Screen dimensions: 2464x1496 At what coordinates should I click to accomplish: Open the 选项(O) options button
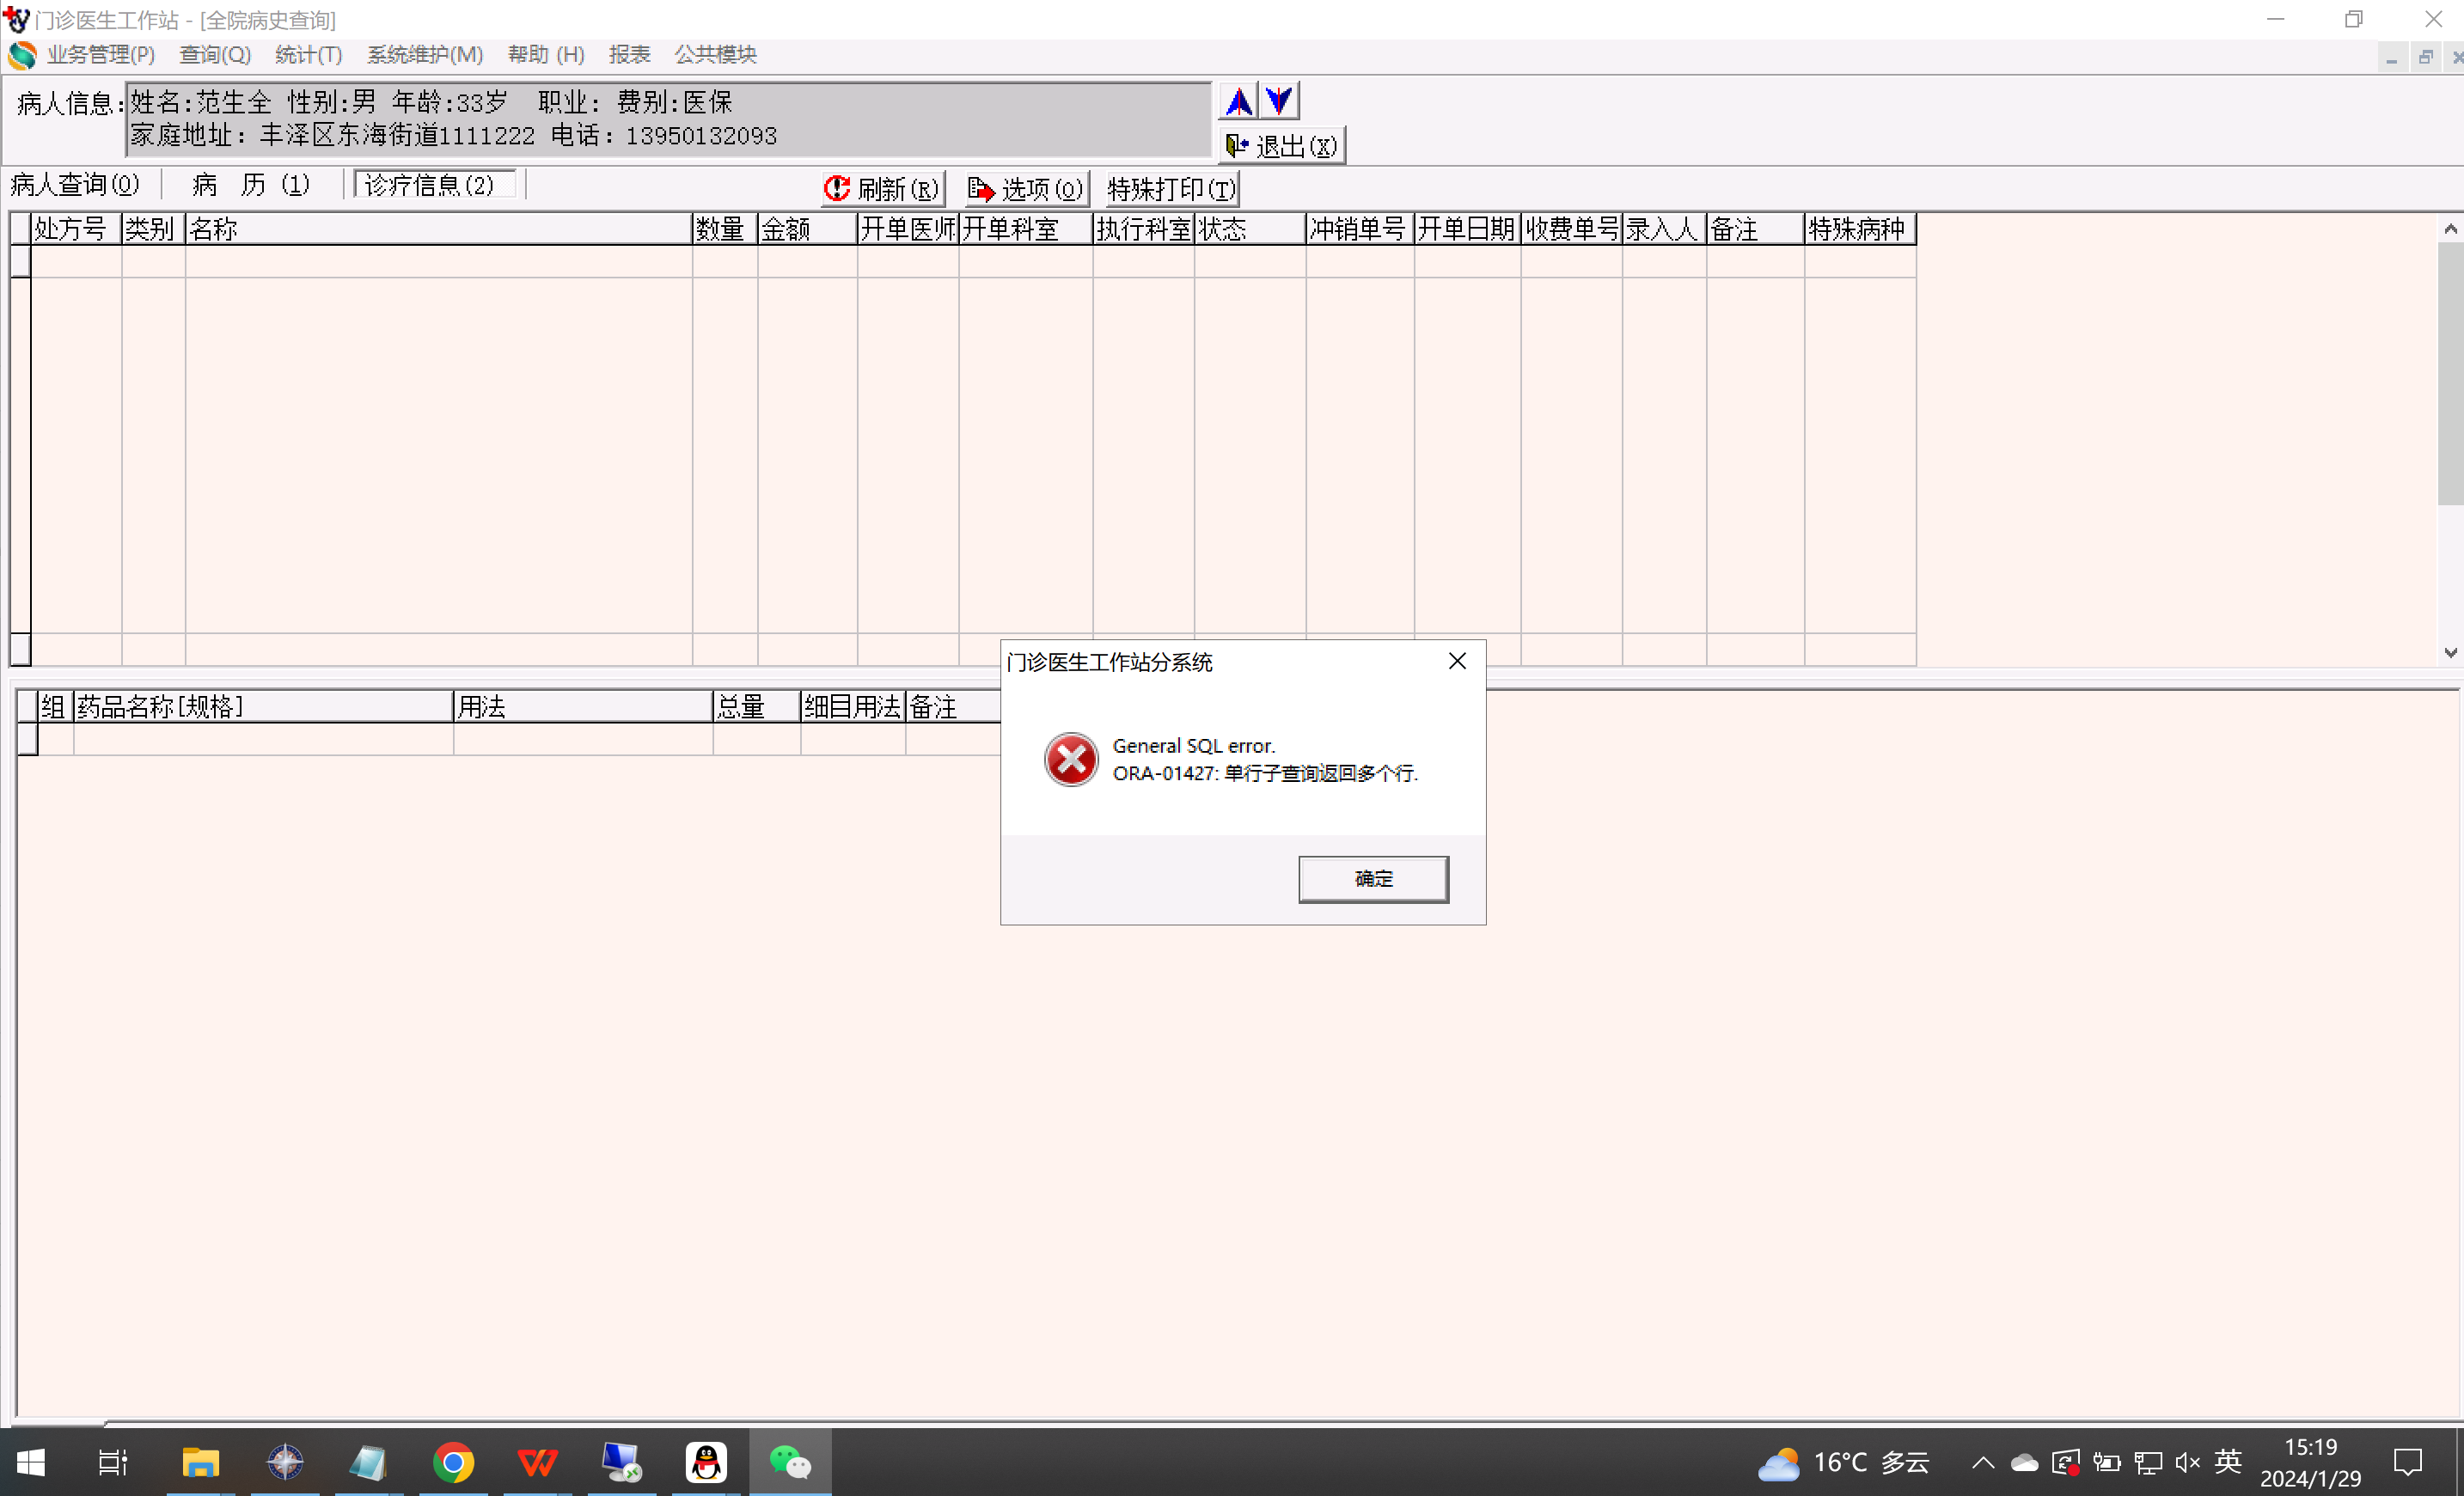point(1026,188)
